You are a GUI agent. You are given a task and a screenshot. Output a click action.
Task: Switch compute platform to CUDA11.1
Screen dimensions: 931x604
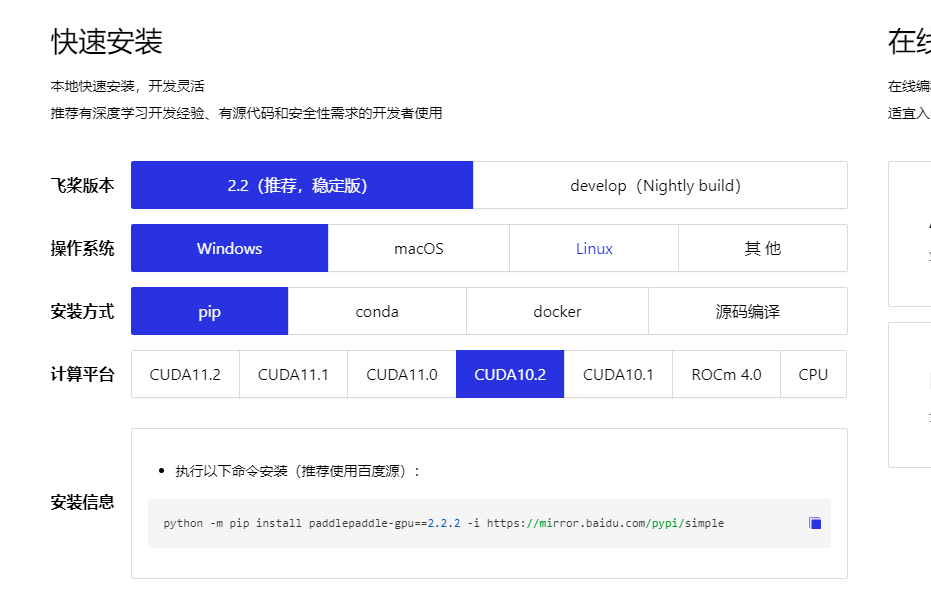point(292,374)
